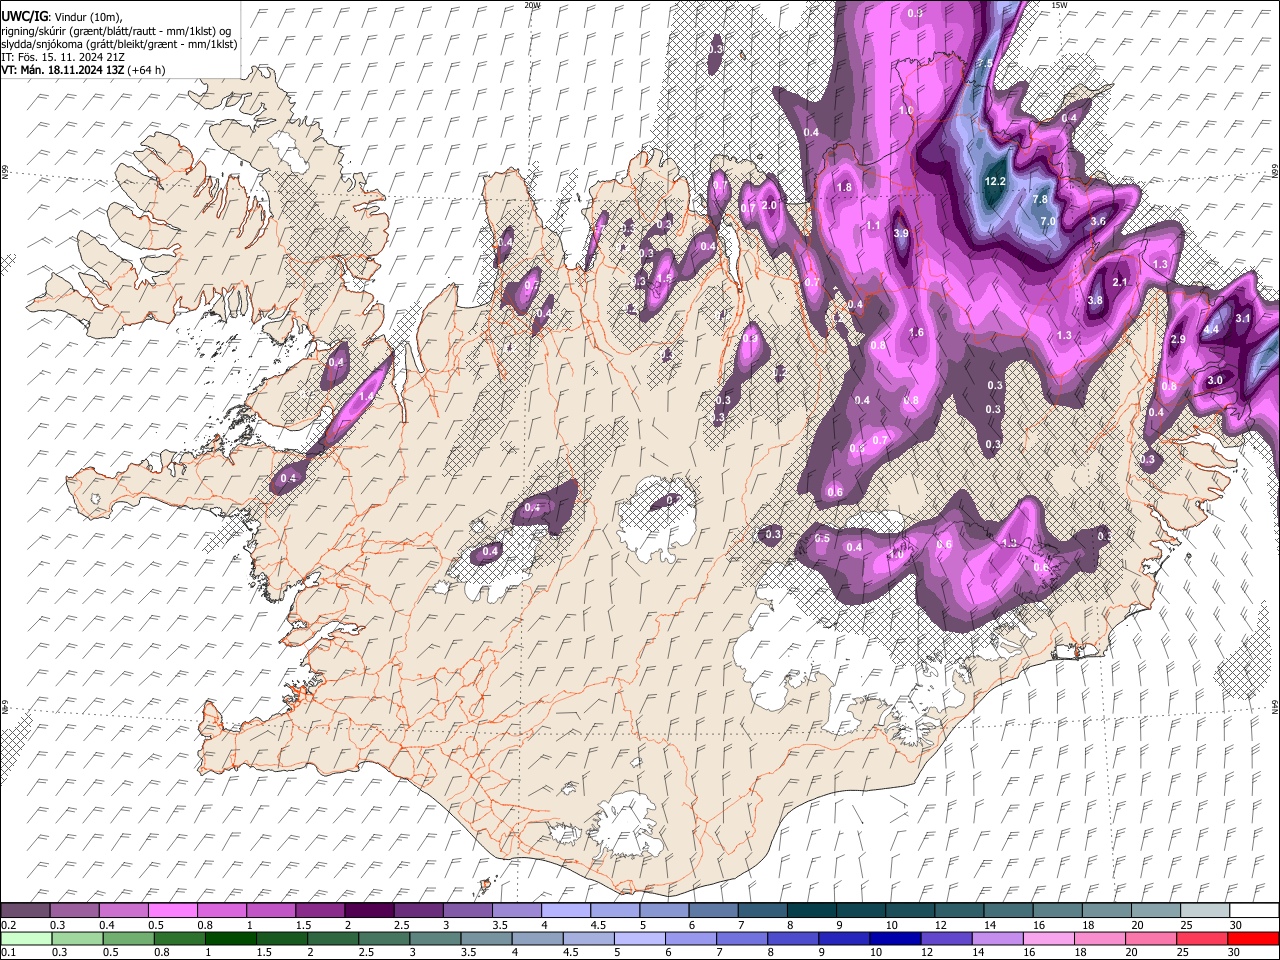Click the 20W longitude label
Screen dimensions: 1280x960
[x=532, y=5]
